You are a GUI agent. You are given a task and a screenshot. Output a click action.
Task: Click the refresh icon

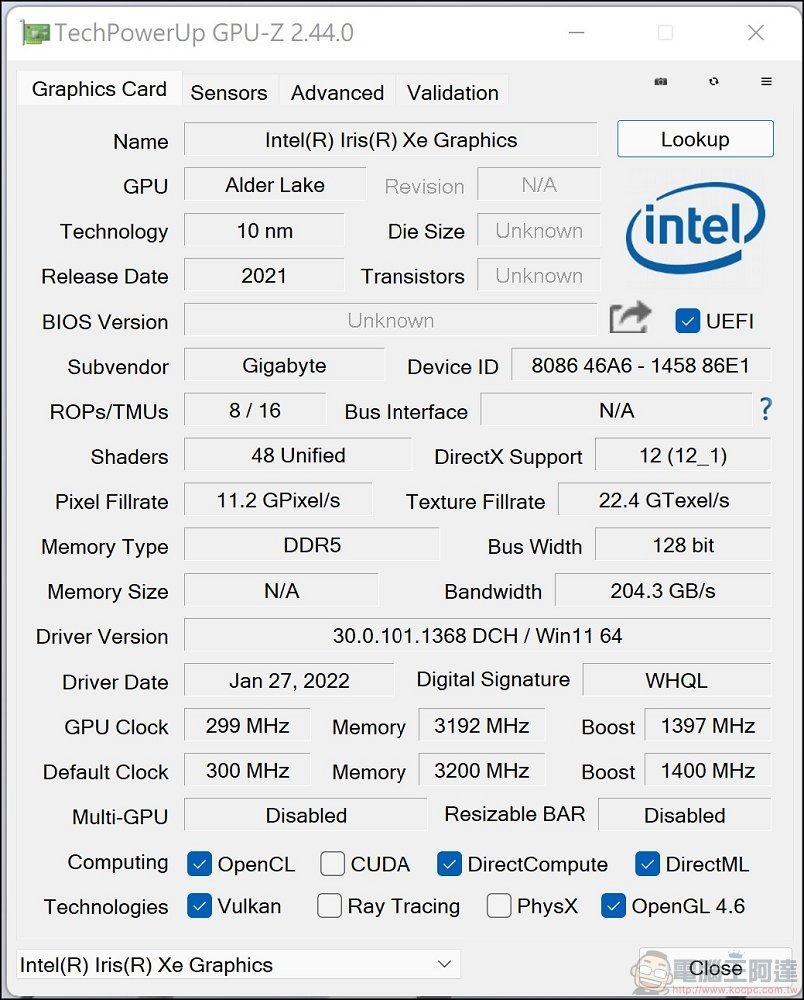(x=713, y=81)
